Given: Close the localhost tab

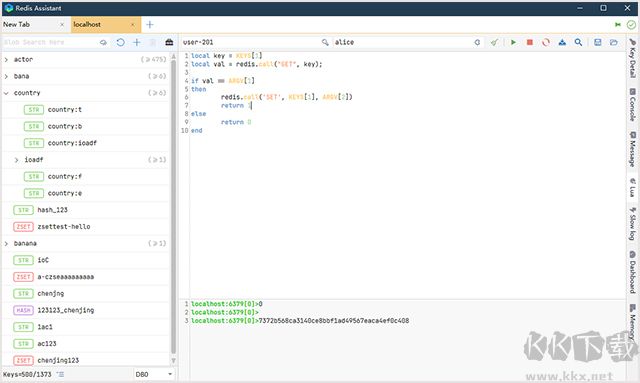Looking at the screenshot, I should click(x=133, y=24).
